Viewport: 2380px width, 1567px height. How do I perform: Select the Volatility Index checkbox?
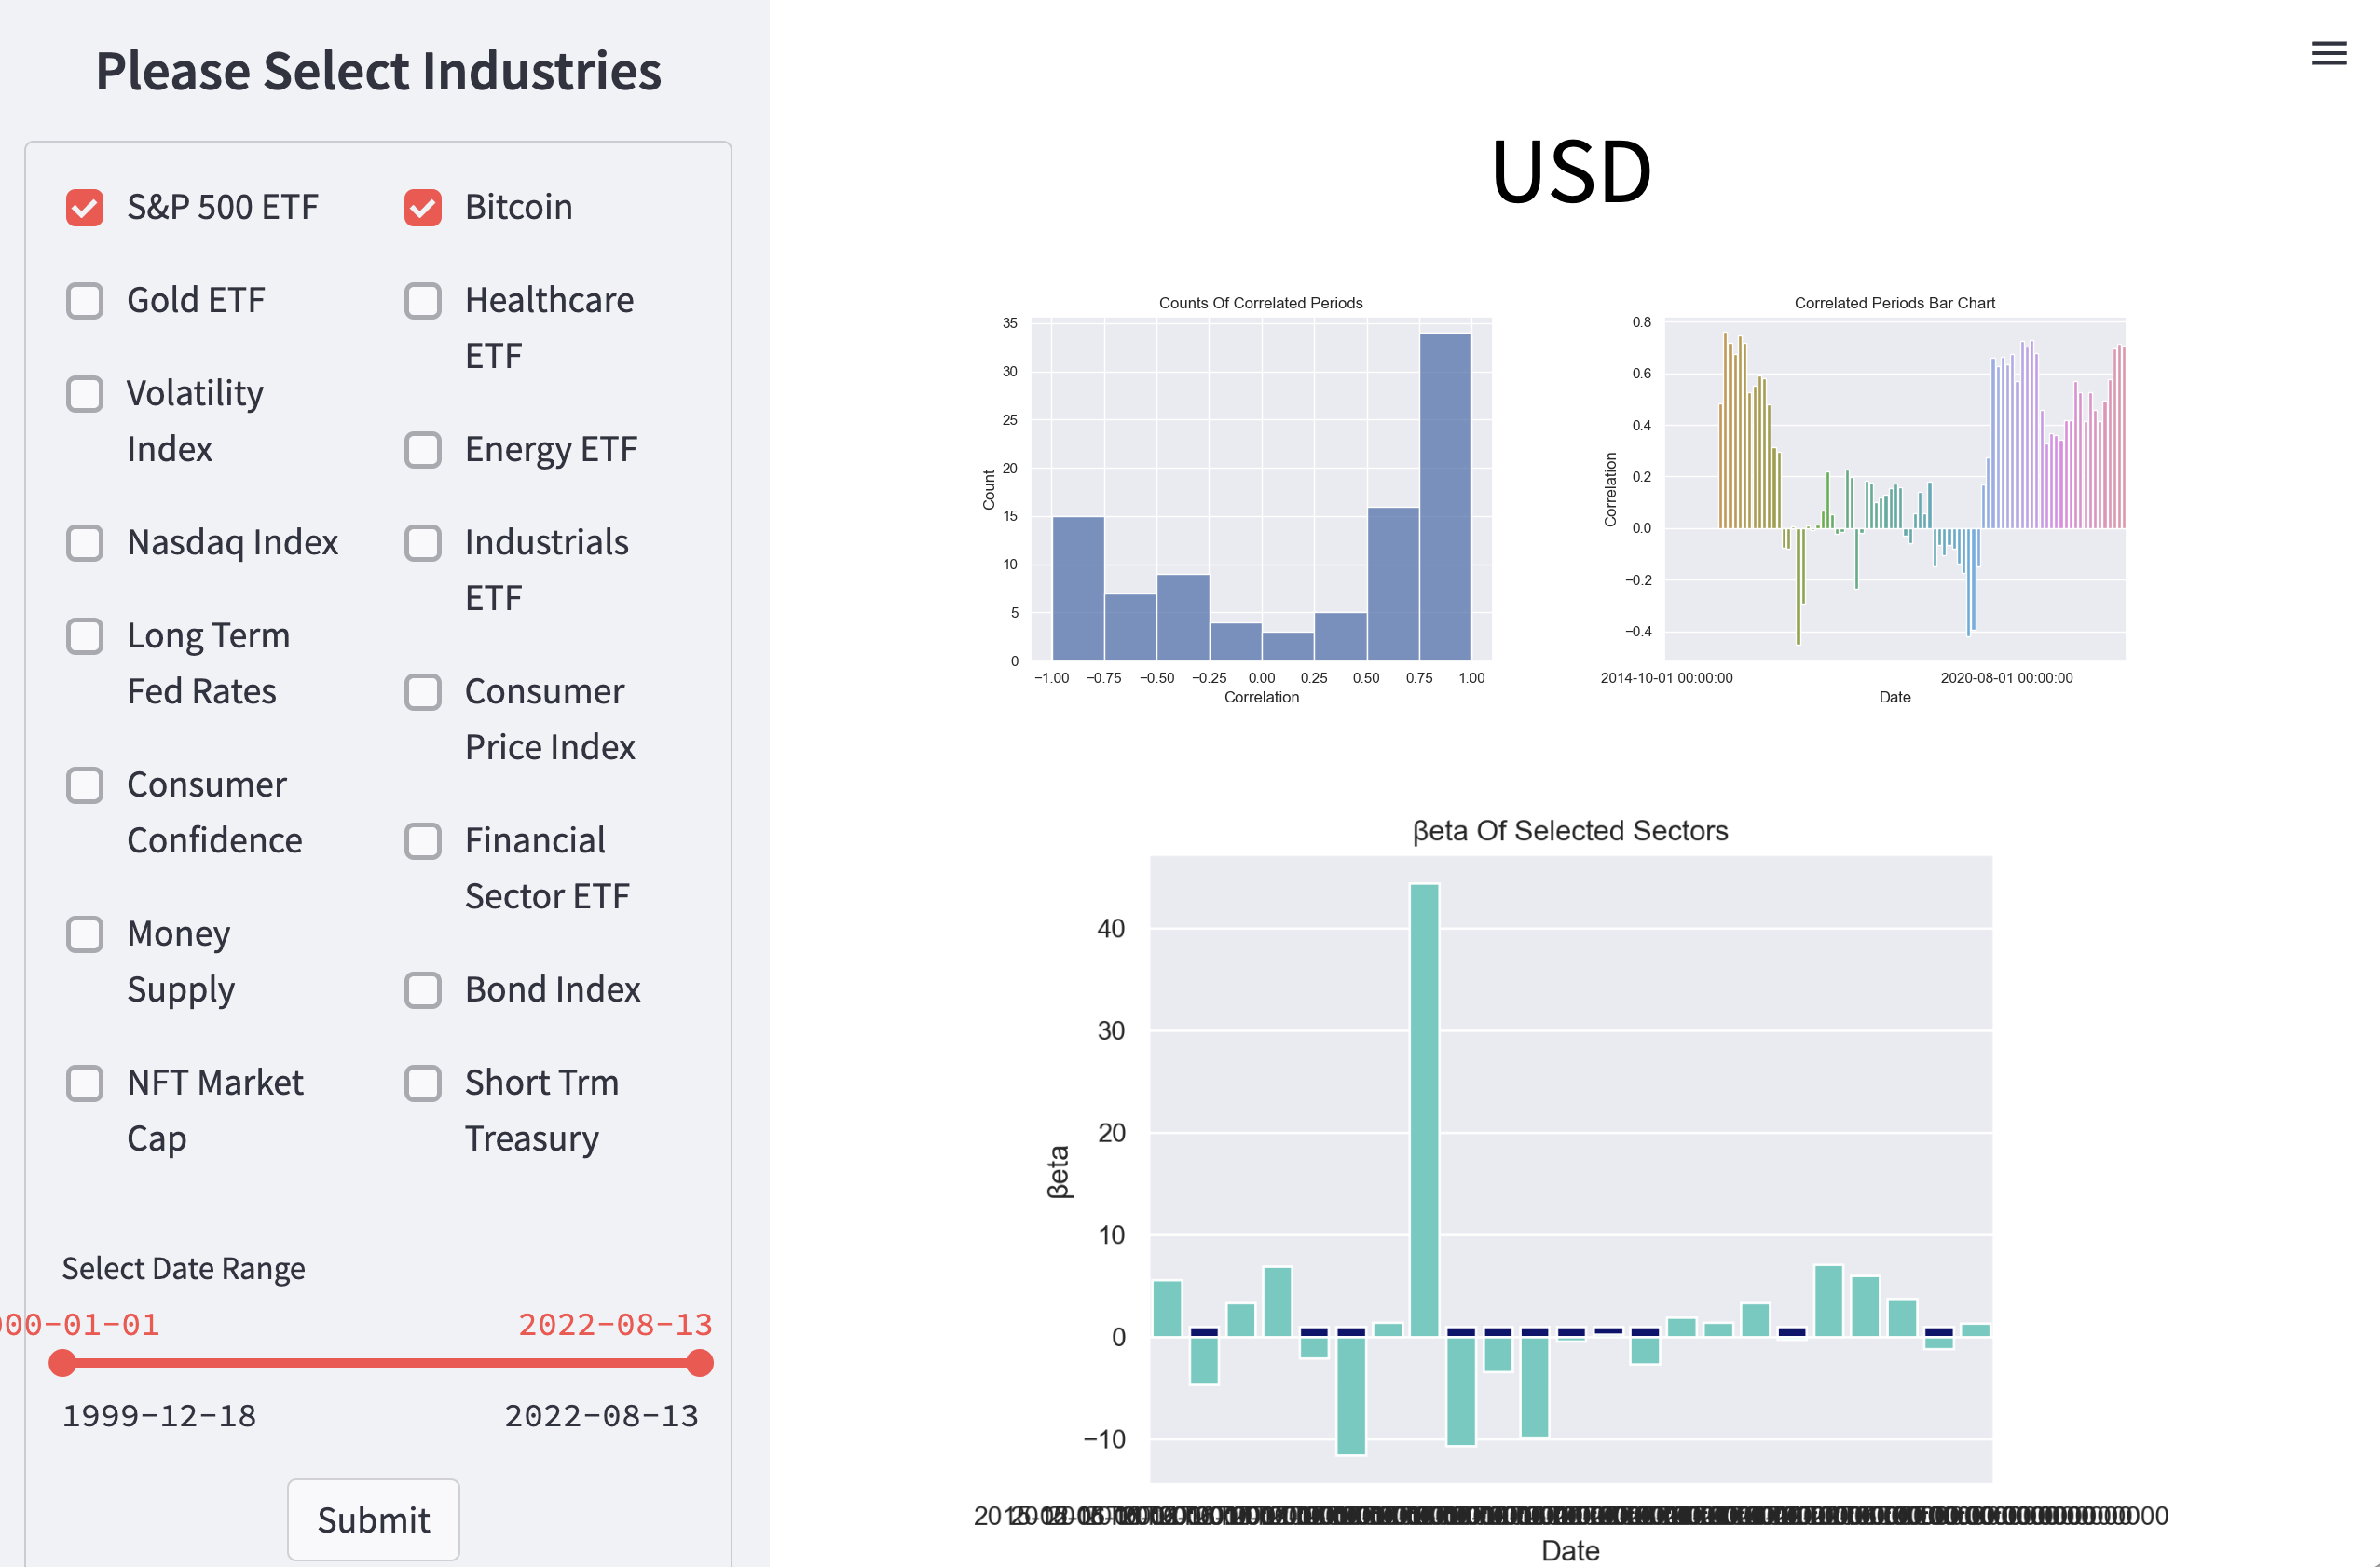(85, 394)
